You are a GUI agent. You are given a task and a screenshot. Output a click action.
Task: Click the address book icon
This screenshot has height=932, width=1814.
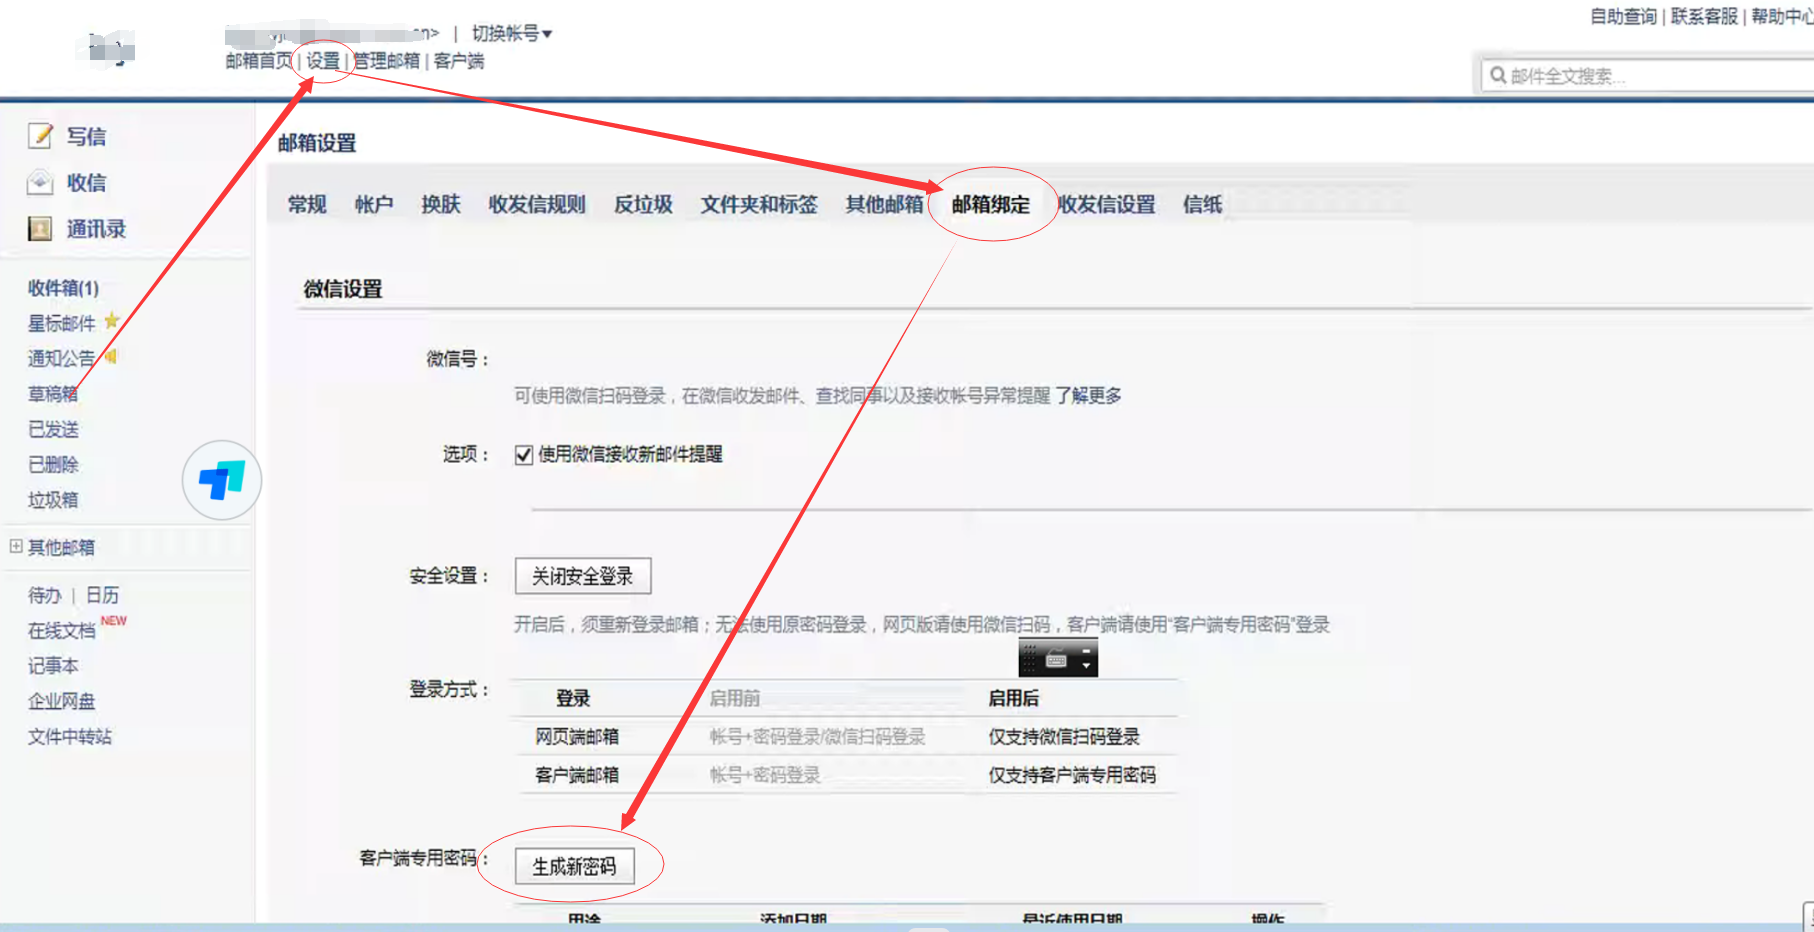40,229
